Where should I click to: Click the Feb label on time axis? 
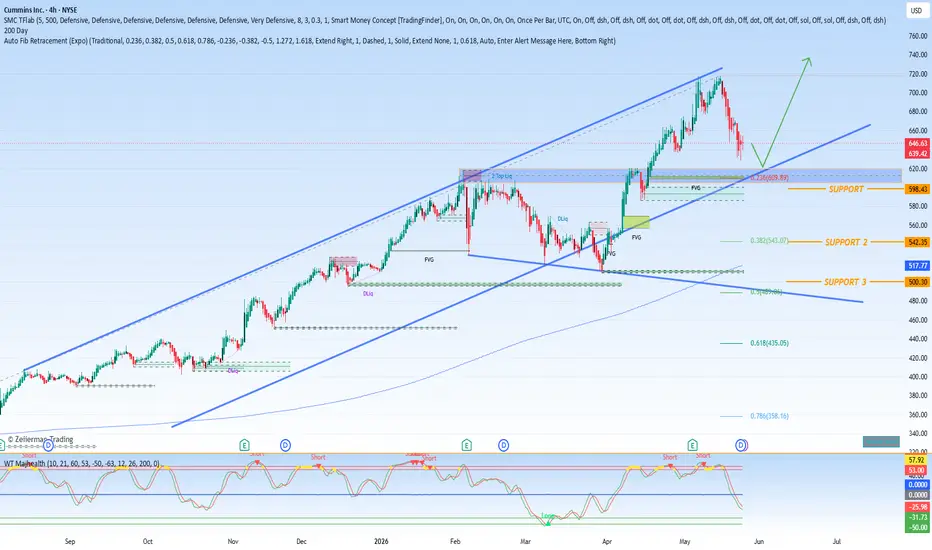pyautogui.click(x=455, y=542)
